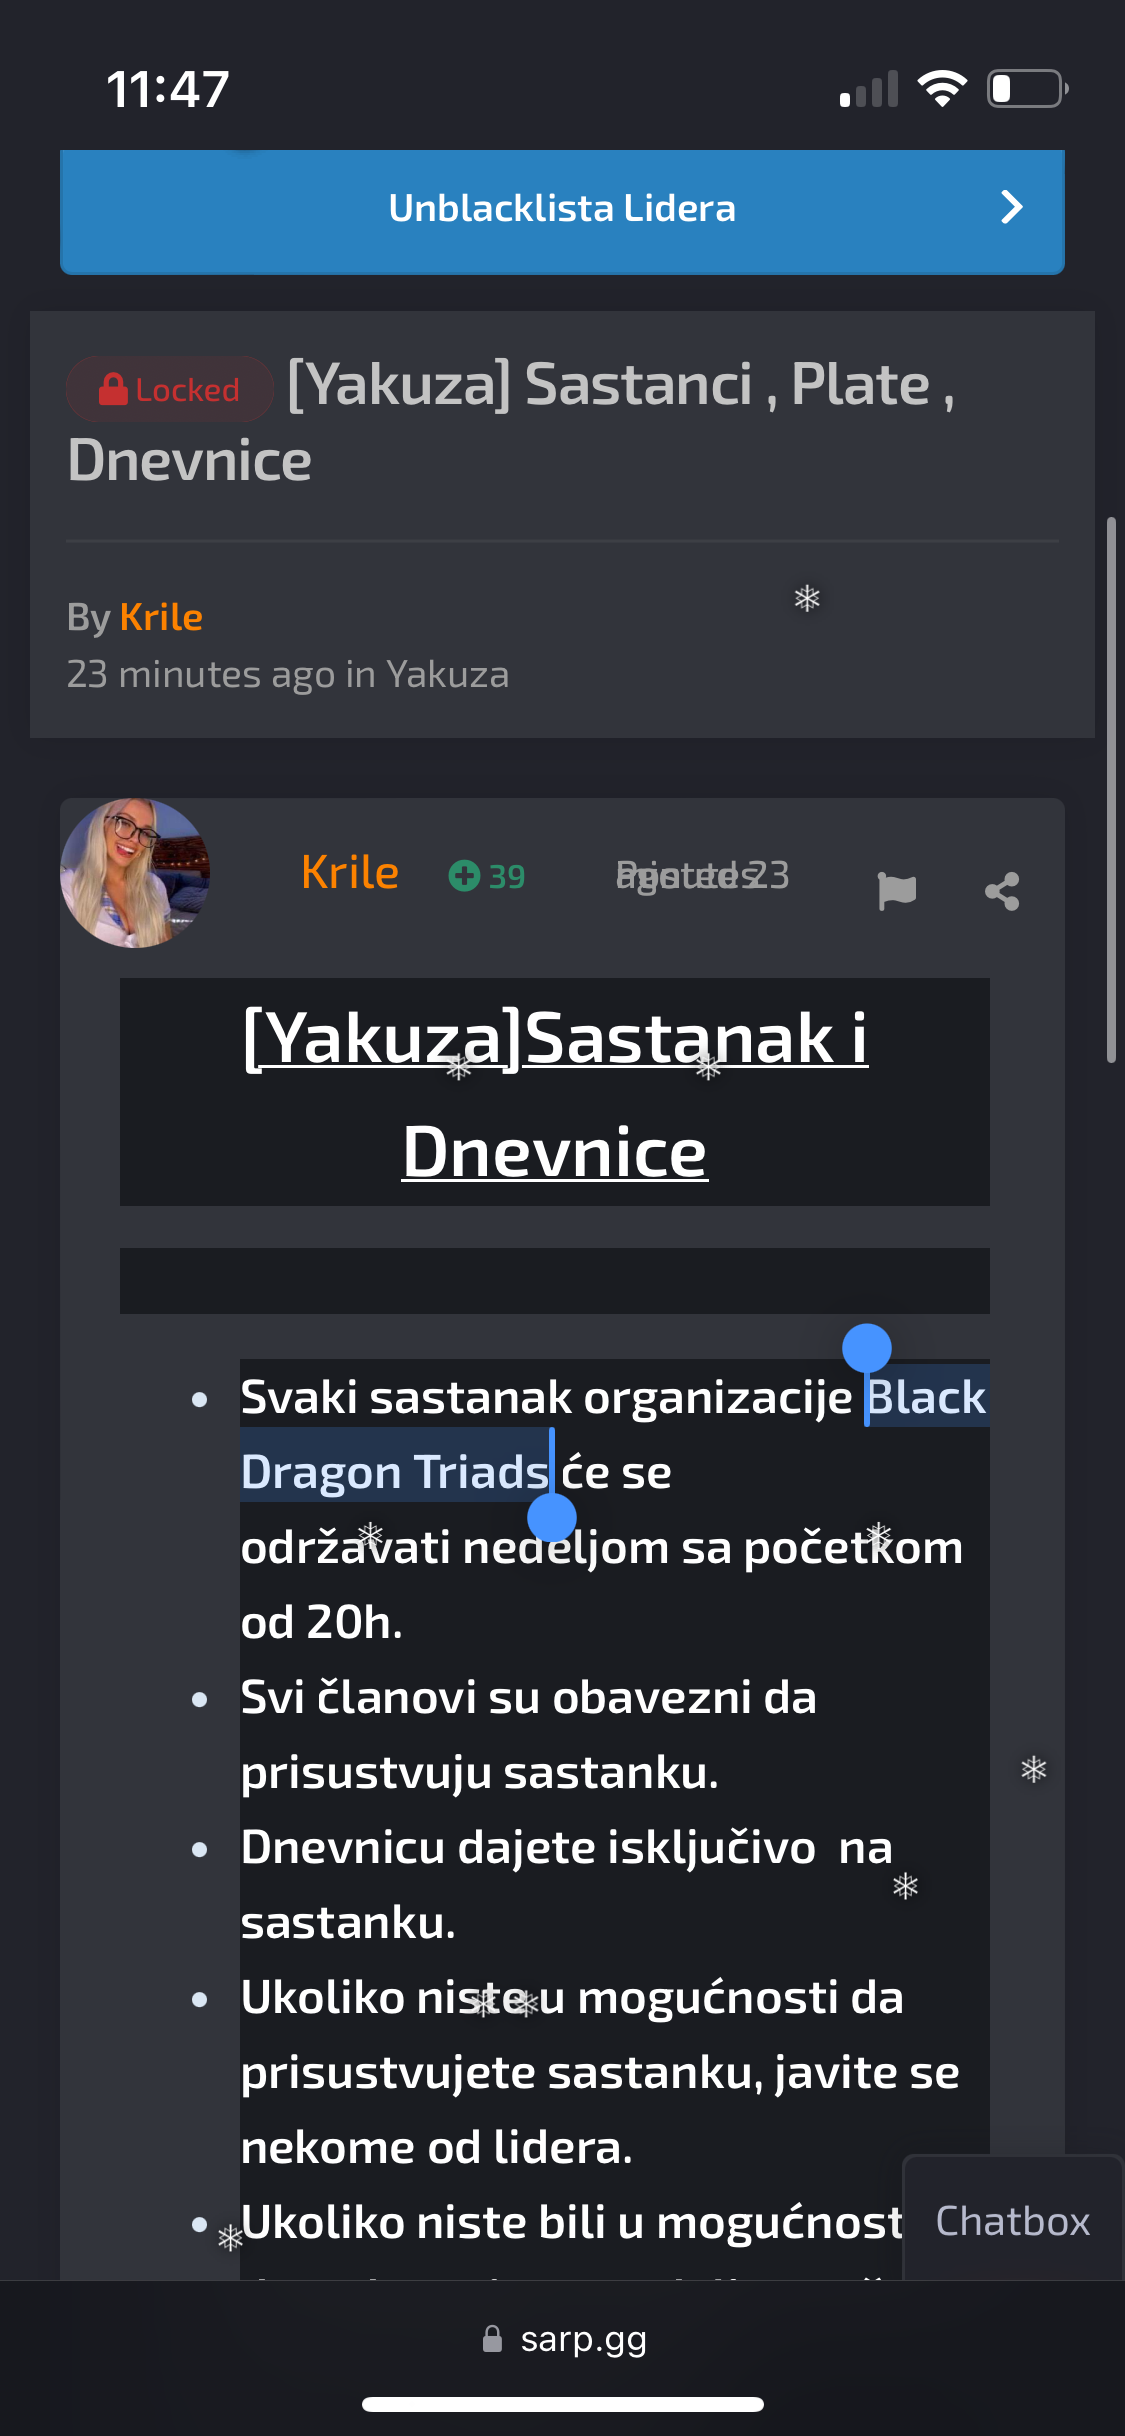Tap the padlock icon beside sarp.gg
1125x2436 pixels.
[492, 2338]
